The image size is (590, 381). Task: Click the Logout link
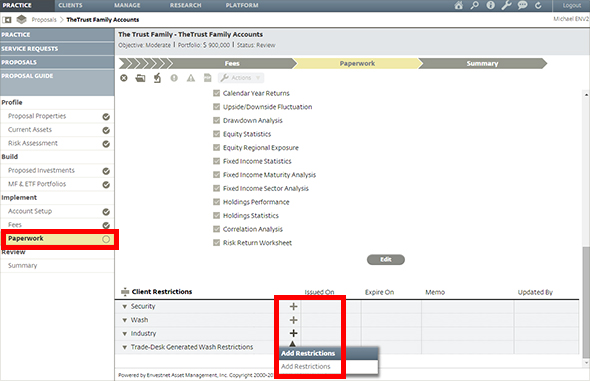click(x=572, y=5)
